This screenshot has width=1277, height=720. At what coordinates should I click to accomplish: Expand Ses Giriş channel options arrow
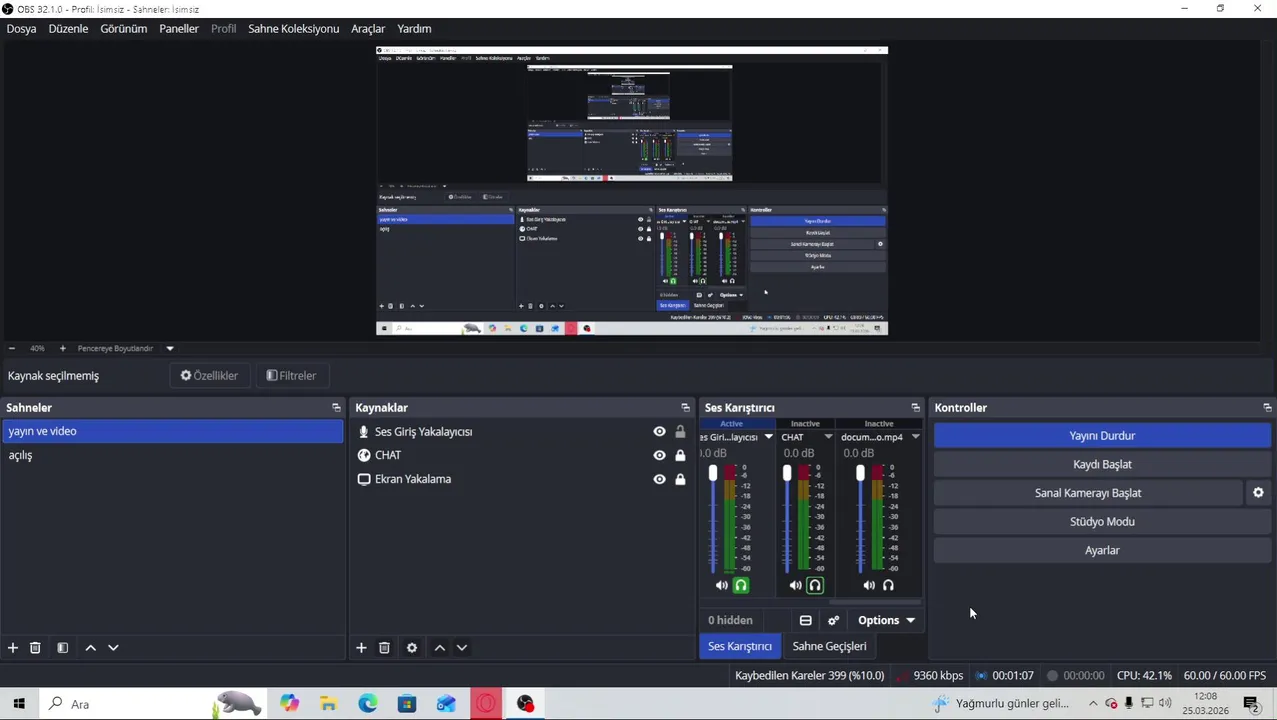point(768,437)
